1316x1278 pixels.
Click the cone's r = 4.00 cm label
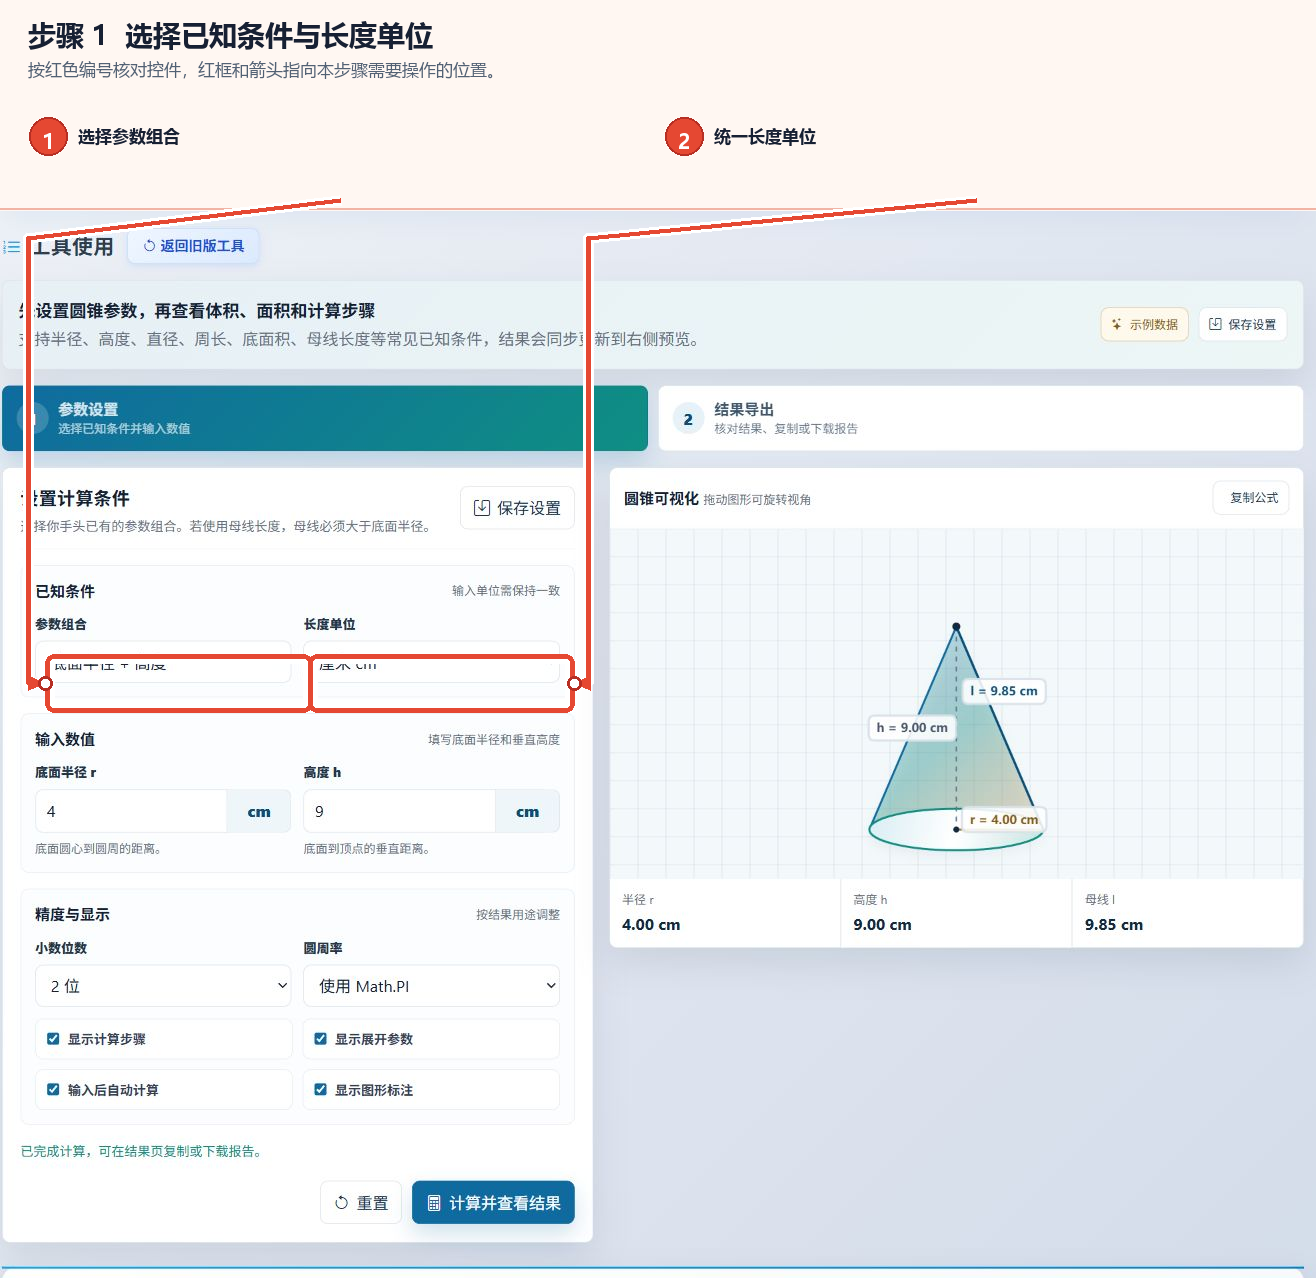(1004, 820)
